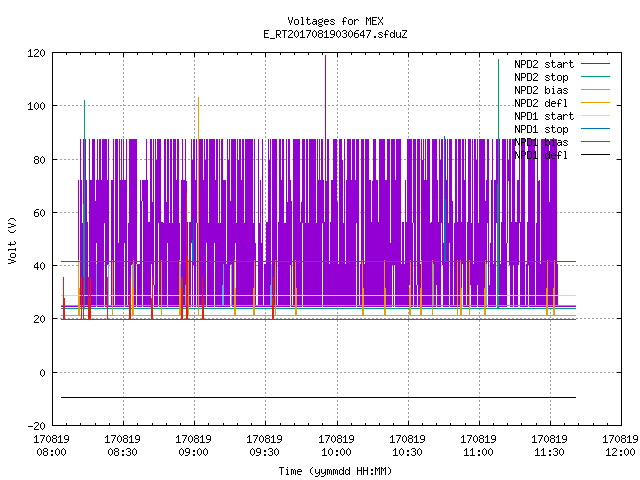Click the orange spike peak just after 09:00

pyautogui.click(x=198, y=99)
